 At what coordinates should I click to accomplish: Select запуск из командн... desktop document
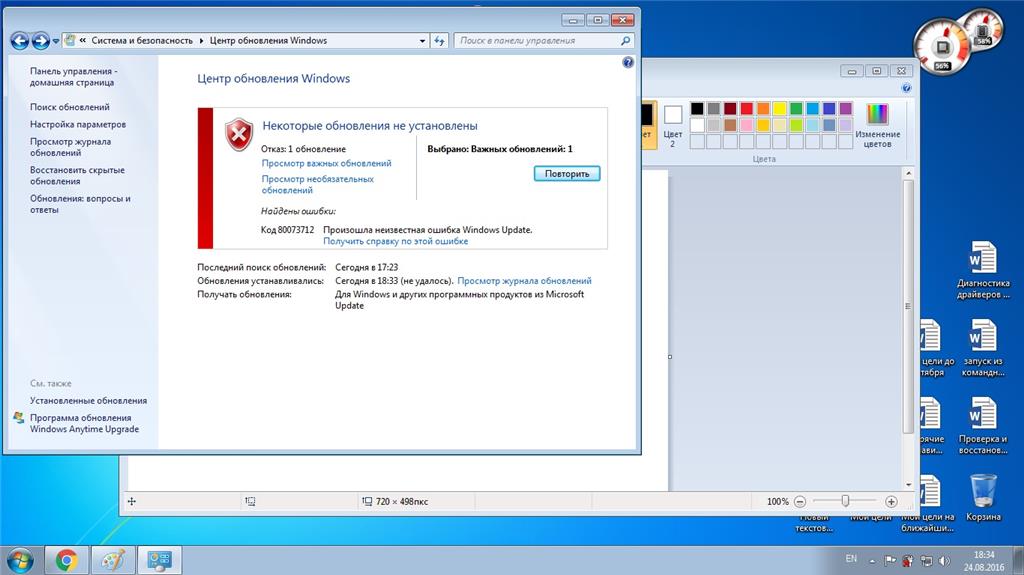click(983, 348)
